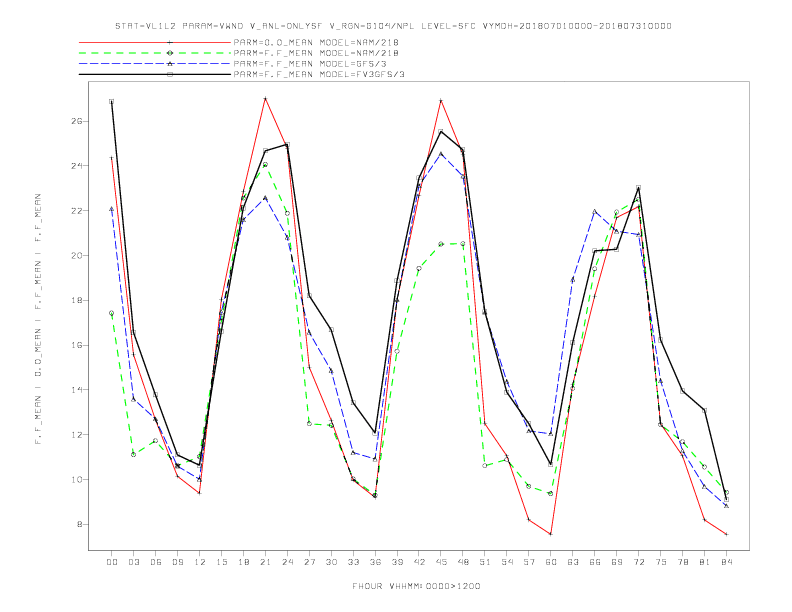
Task: Click legend label PARM=O.O_MEAN MODEL=NAM/218
Action: [316, 42]
